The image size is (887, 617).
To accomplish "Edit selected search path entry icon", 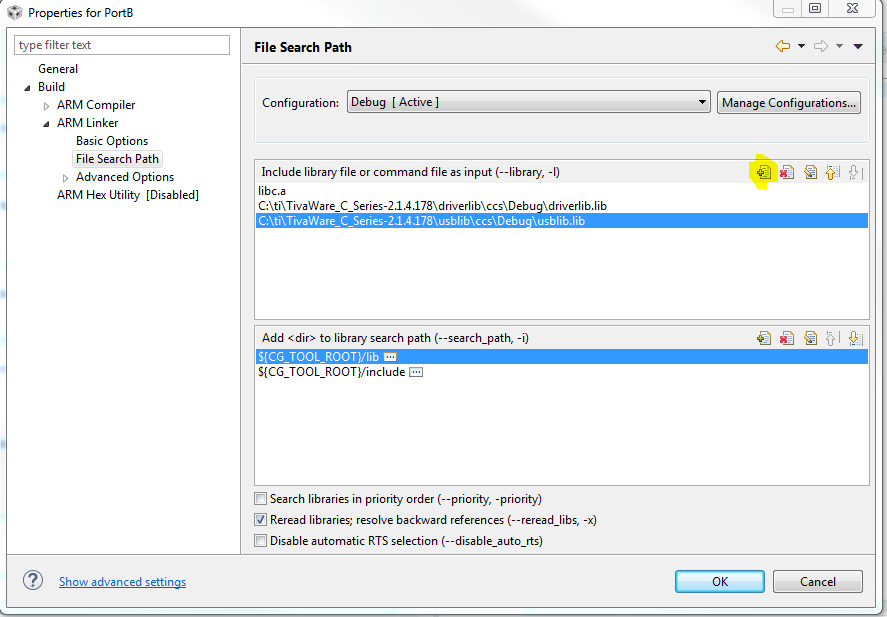I will point(811,338).
